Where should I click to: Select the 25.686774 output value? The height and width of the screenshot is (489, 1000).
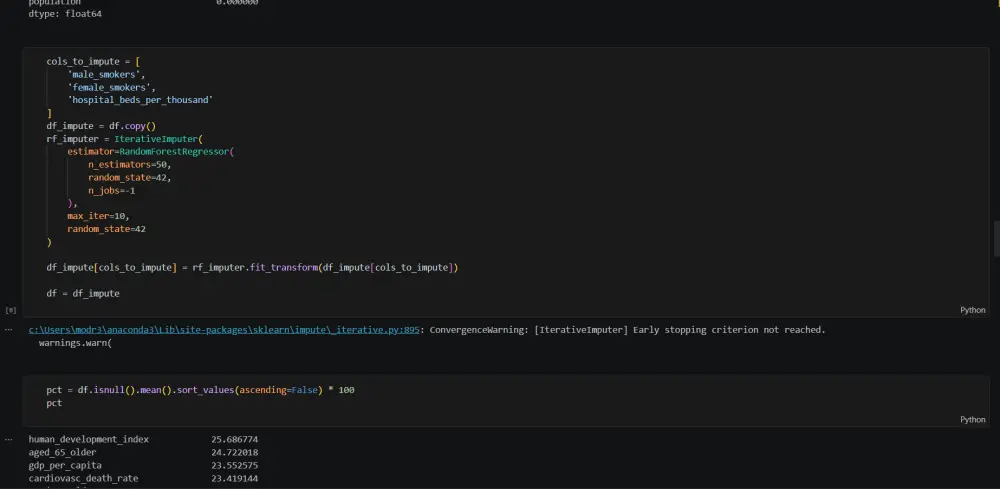click(x=235, y=439)
